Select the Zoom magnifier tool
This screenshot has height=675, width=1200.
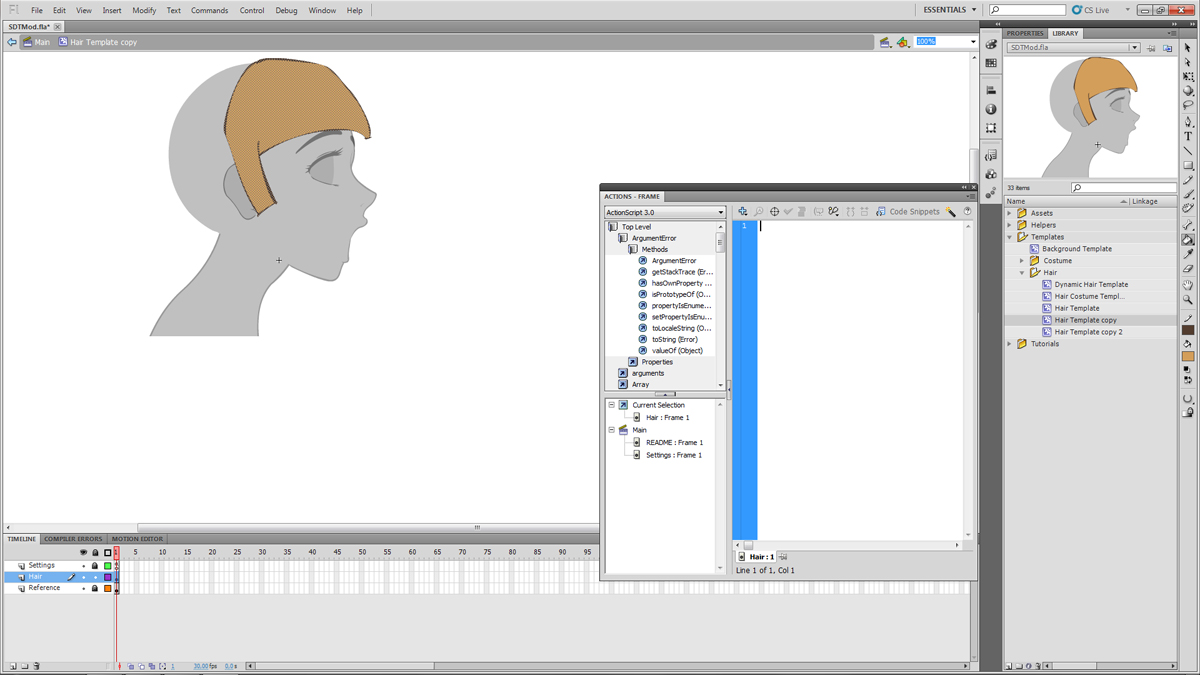pos(1188,300)
